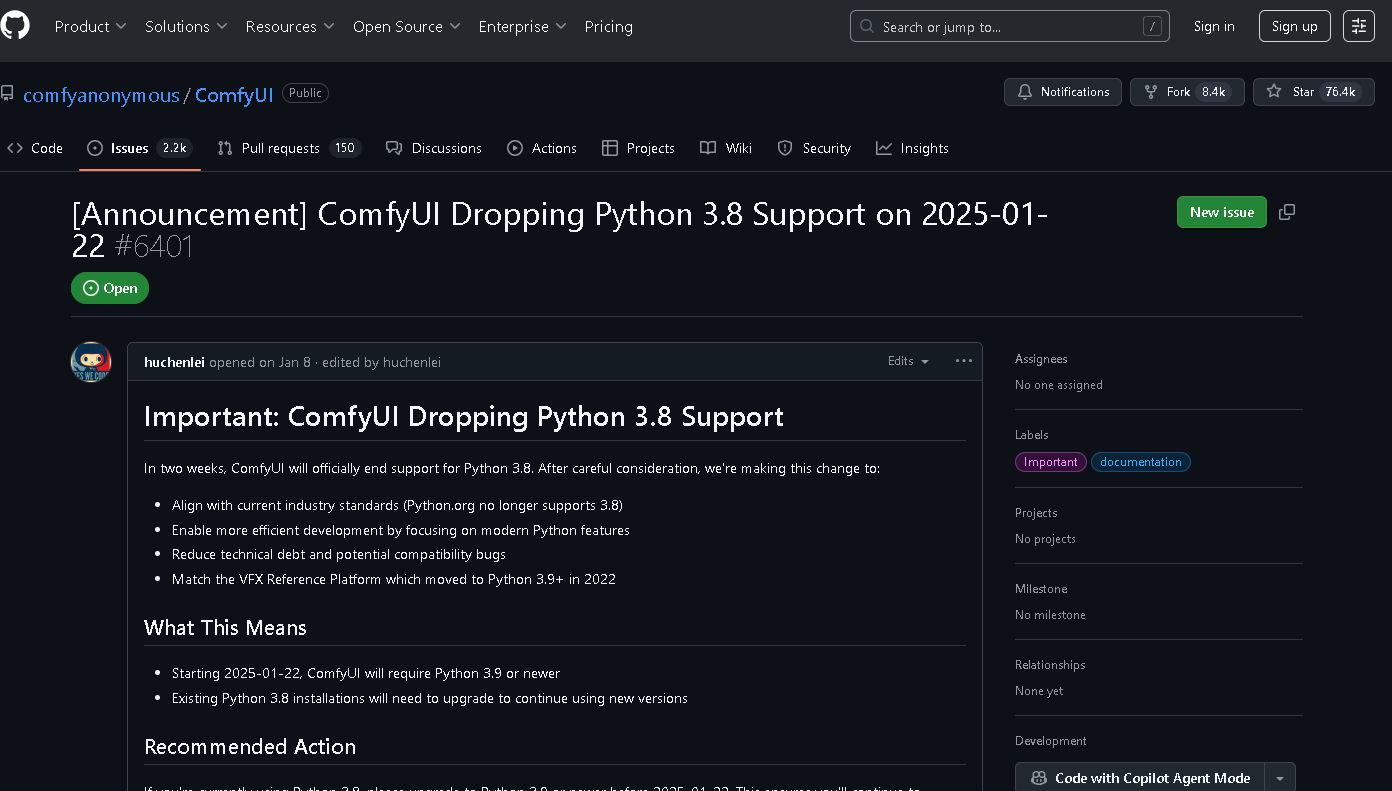This screenshot has width=1392, height=791.
Task: Expand the Copilot Agent Mode dropdown arrow
Action: click(1280, 778)
